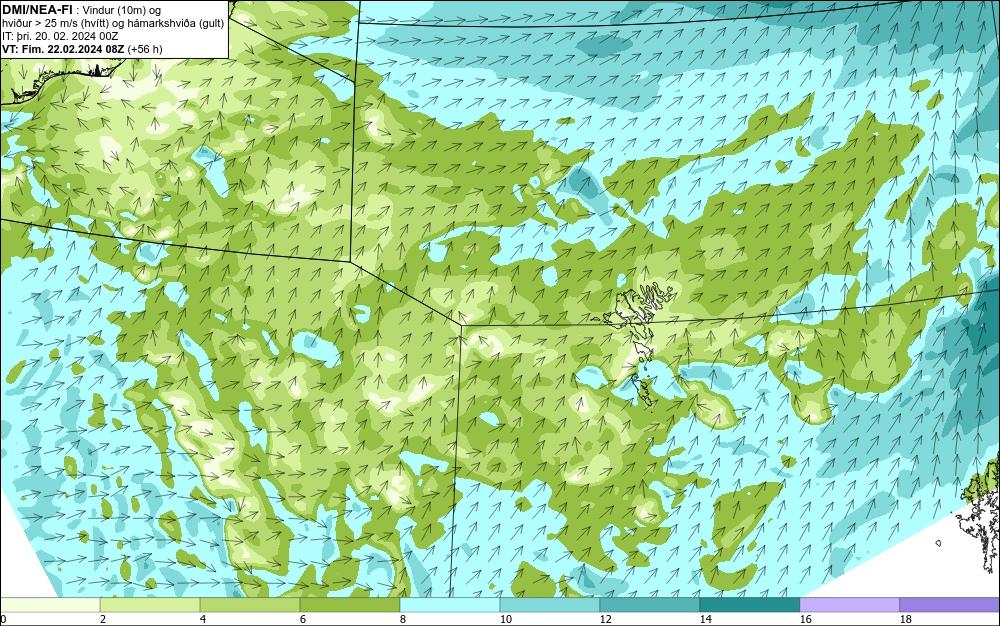Click the 2–4 m/s light green legend swatch
The width and height of the screenshot is (1000, 626).
[x=150, y=604]
